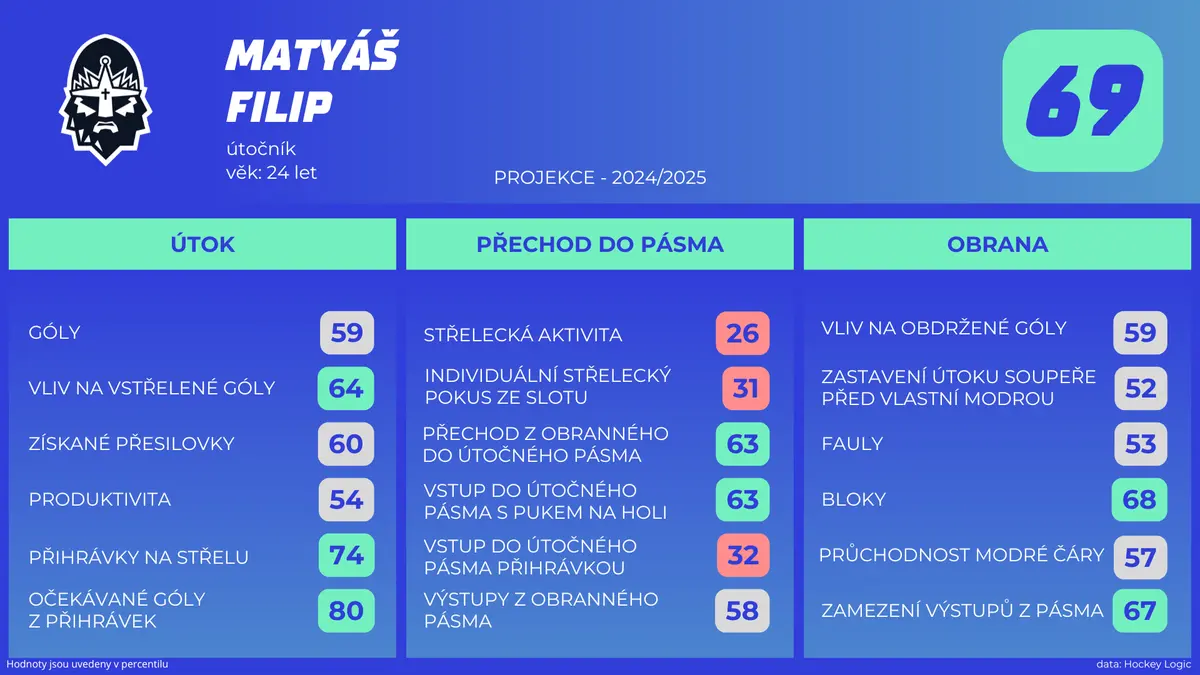Viewport: 1200px width, 675px height.
Task: Click the red 31 slot attempt badge
Action: (745, 388)
